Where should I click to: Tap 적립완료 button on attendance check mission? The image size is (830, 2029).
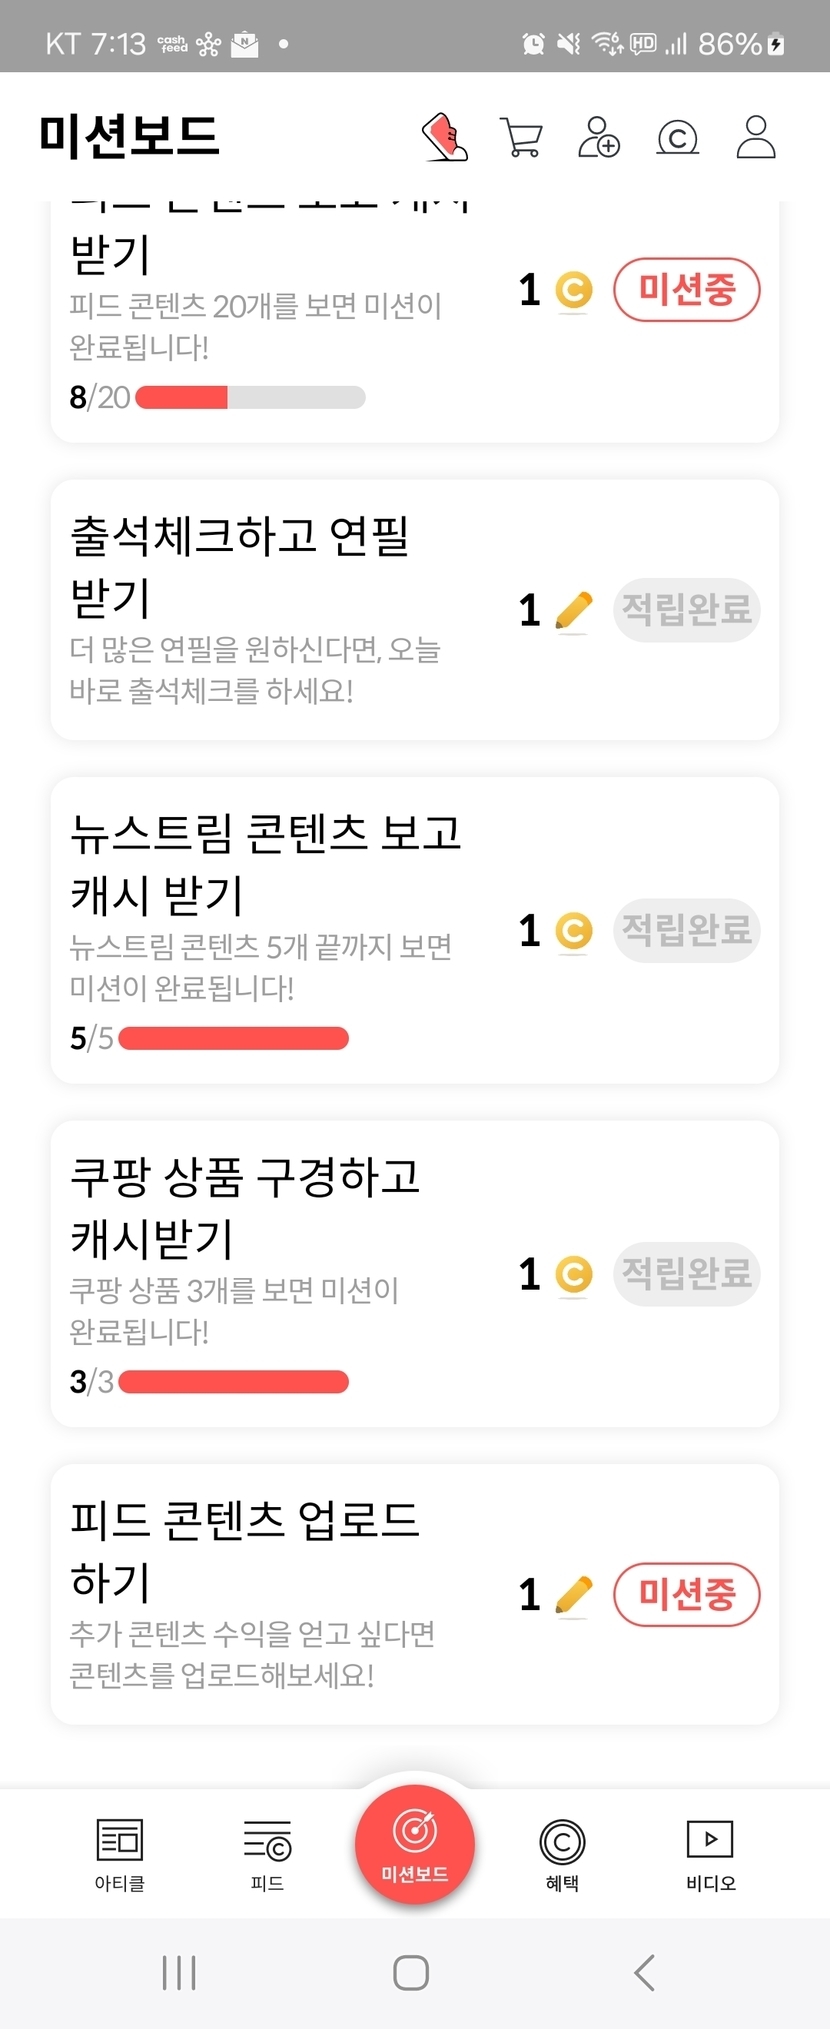pyautogui.click(x=687, y=610)
